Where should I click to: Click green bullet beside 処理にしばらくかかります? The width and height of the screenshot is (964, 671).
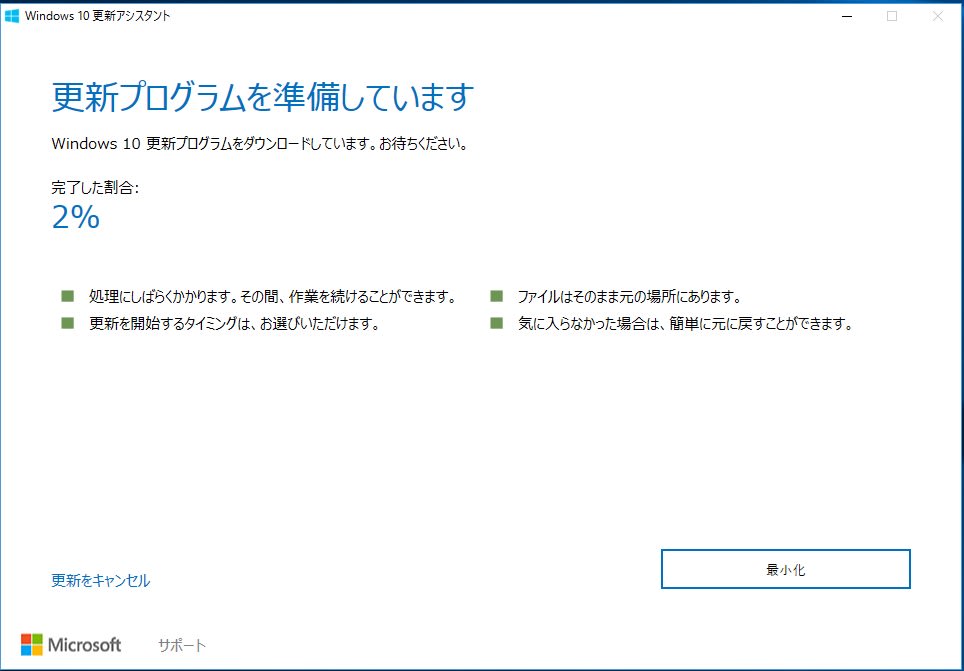click(68, 296)
